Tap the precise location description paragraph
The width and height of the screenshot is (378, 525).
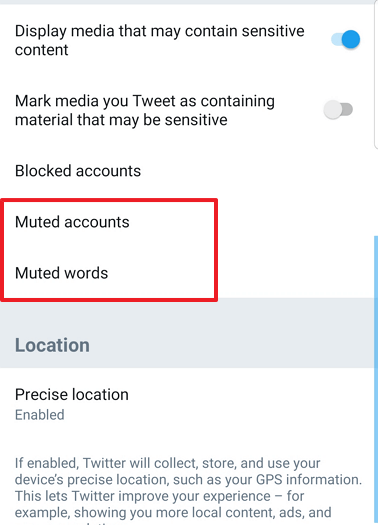click(x=188, y=490)
